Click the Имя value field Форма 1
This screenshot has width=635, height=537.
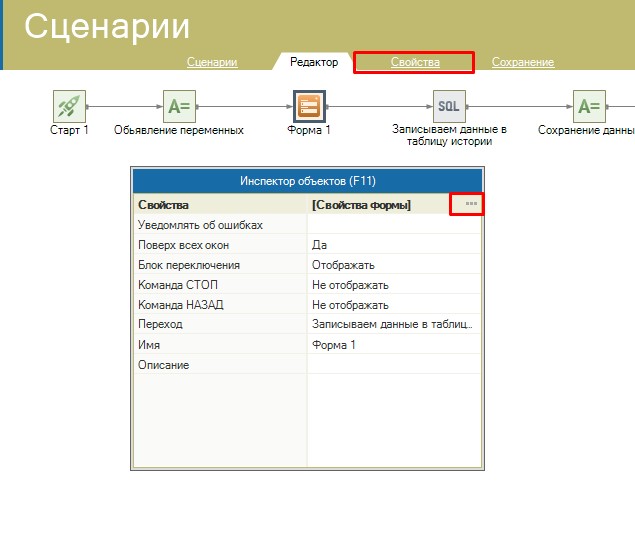394,345
